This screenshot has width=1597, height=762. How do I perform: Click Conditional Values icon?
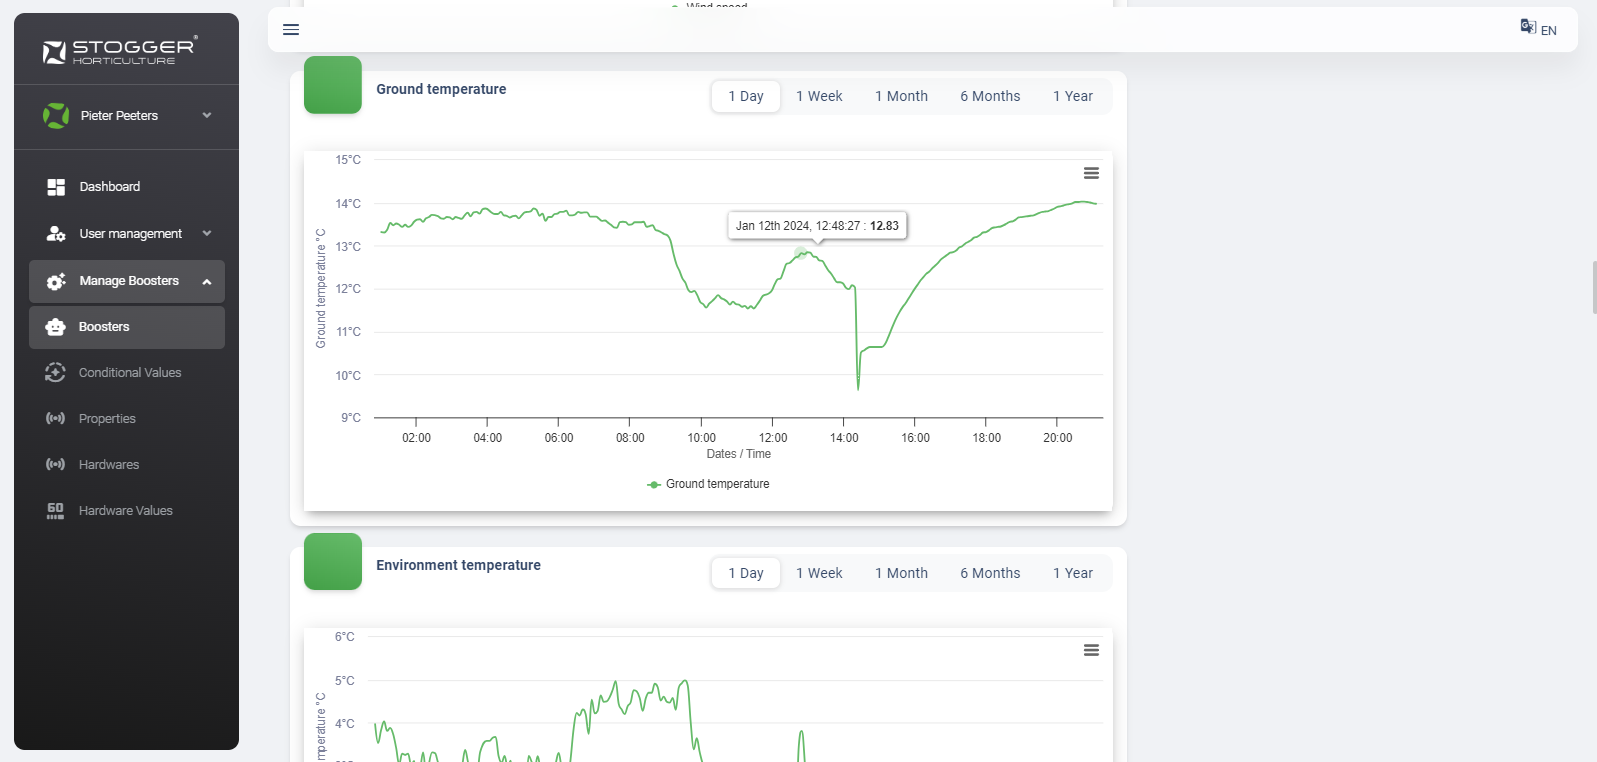point(55,372)
